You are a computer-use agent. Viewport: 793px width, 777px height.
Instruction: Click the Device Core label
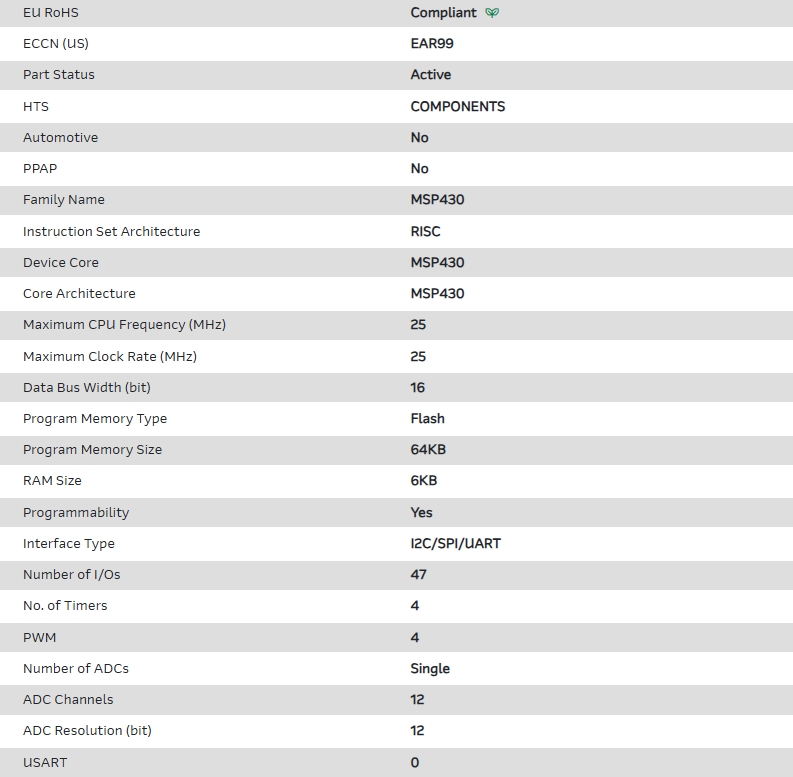pos(61,263)
